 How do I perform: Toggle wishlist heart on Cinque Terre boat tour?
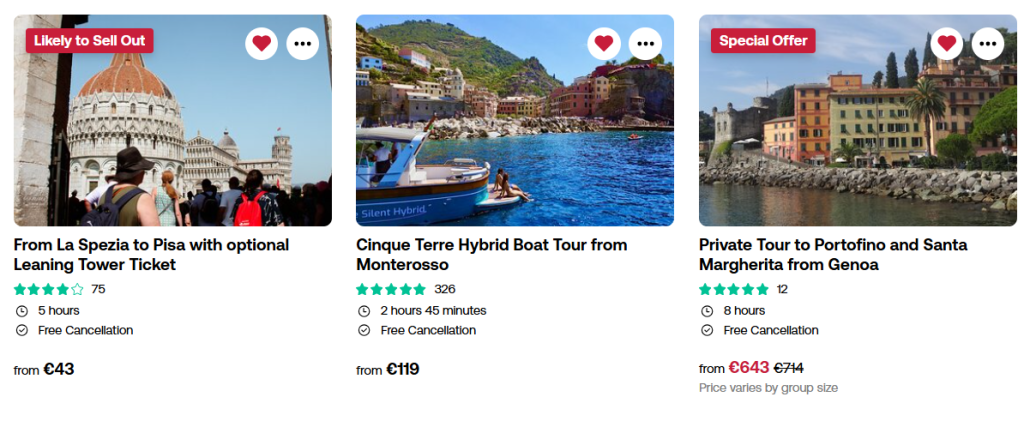(x=603, y=43)
